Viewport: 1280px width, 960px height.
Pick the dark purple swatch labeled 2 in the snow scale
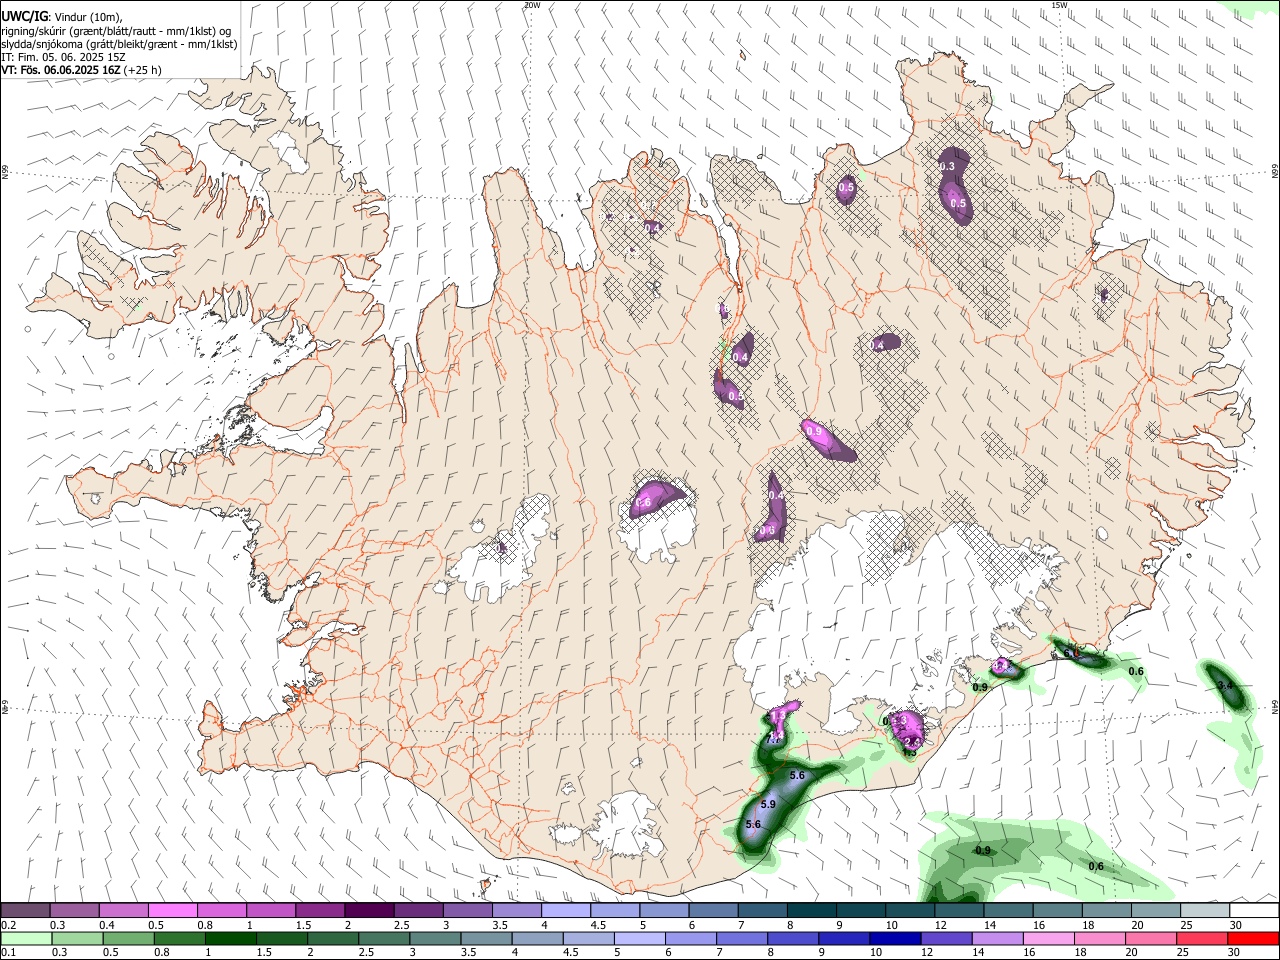[x=369, y=910]
